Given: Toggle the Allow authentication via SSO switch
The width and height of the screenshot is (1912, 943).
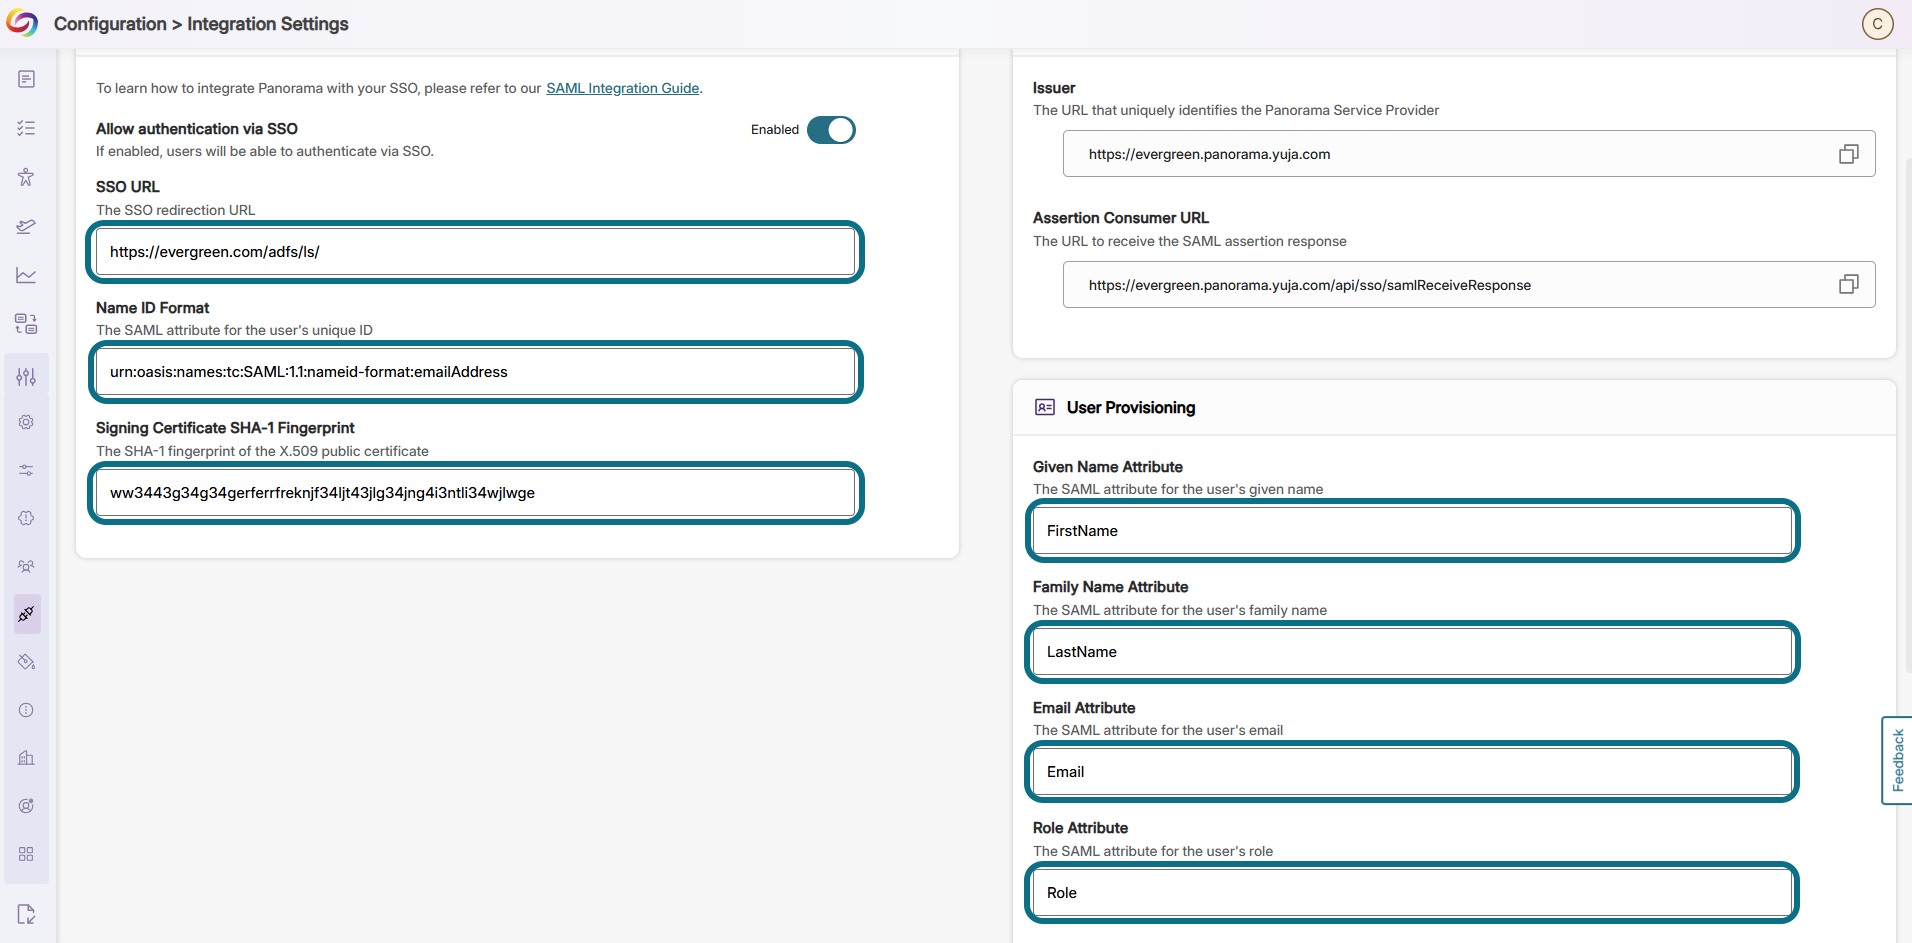Looking at the screenshot, I should pos(831,130).
